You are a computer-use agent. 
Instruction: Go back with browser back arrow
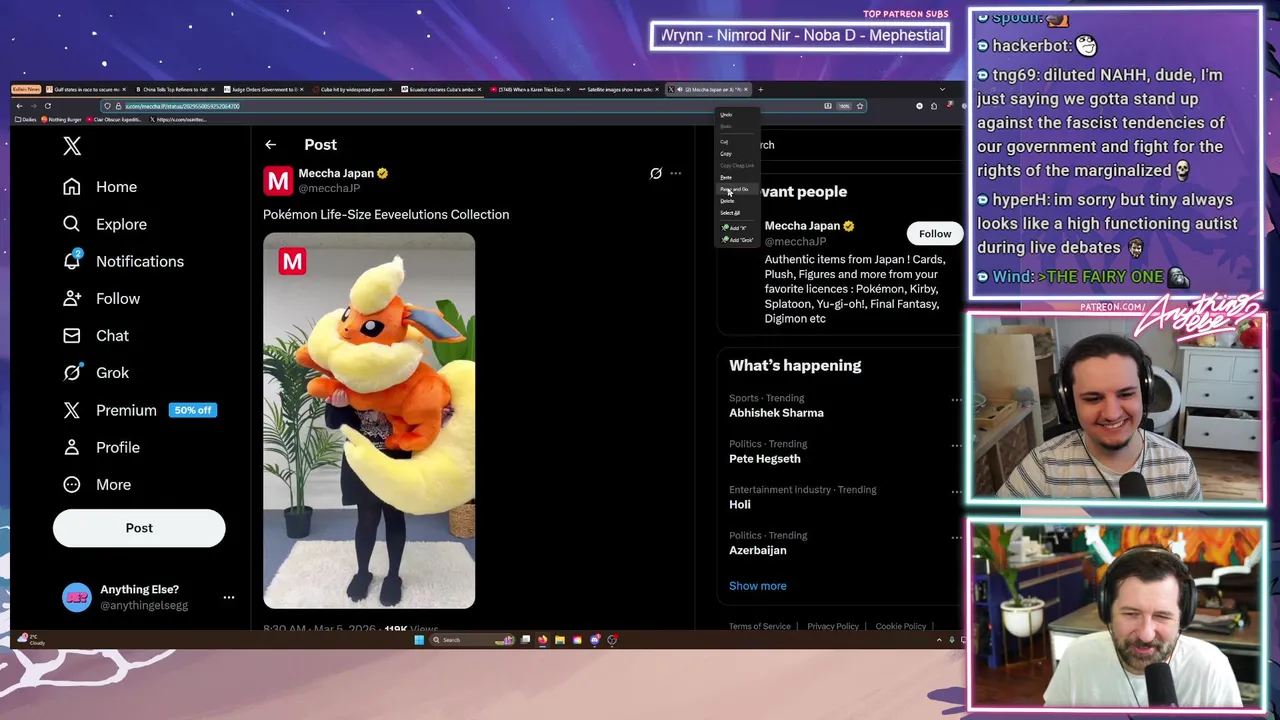click(19, 106)
